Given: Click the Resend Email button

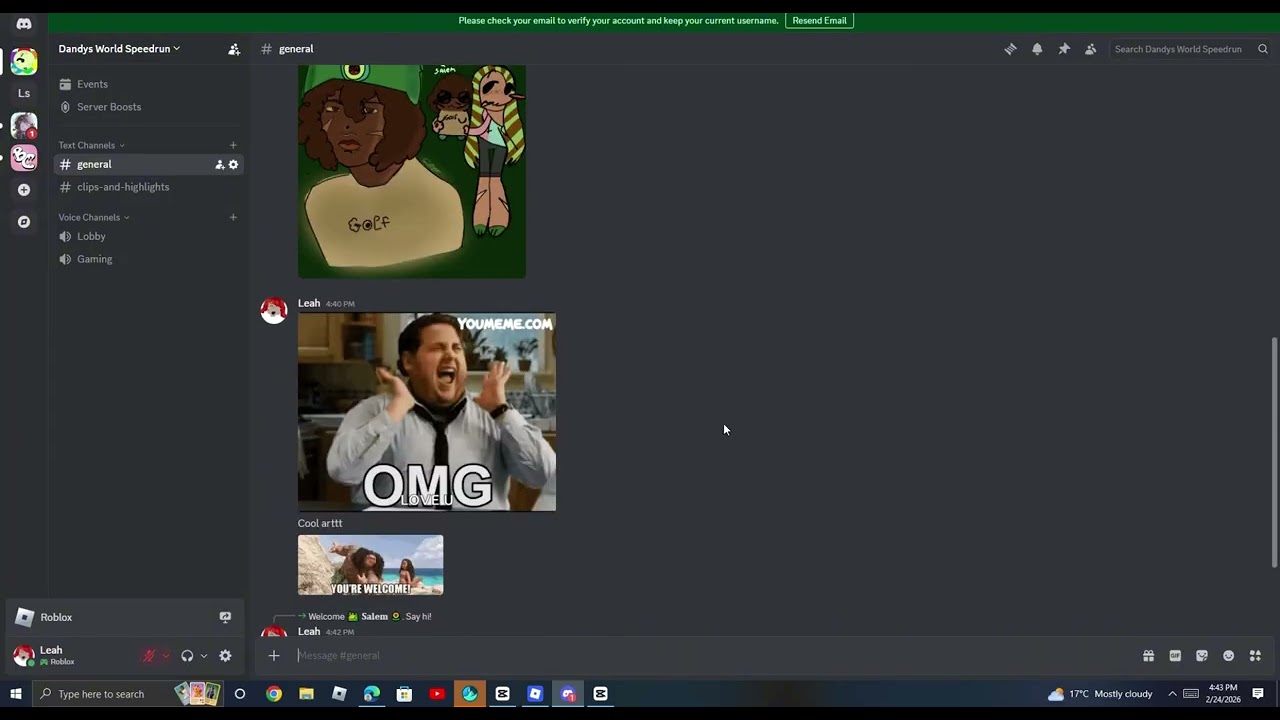Looking at the screenshot, I should pos(819,20).
